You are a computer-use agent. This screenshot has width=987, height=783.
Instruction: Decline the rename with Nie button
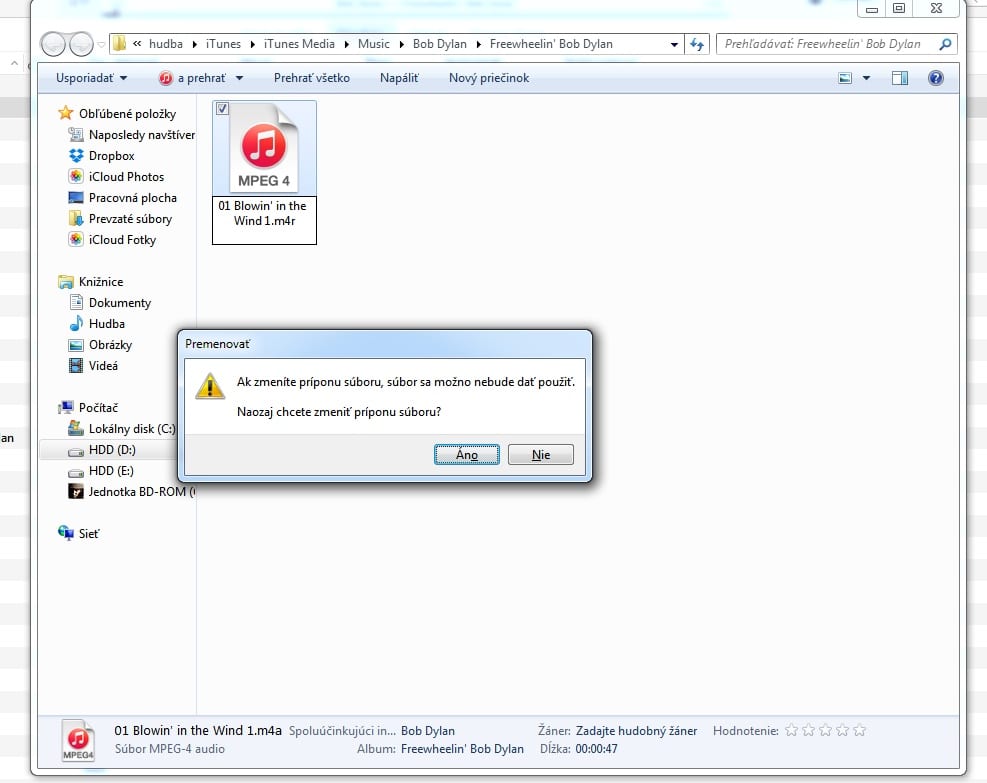541,454
